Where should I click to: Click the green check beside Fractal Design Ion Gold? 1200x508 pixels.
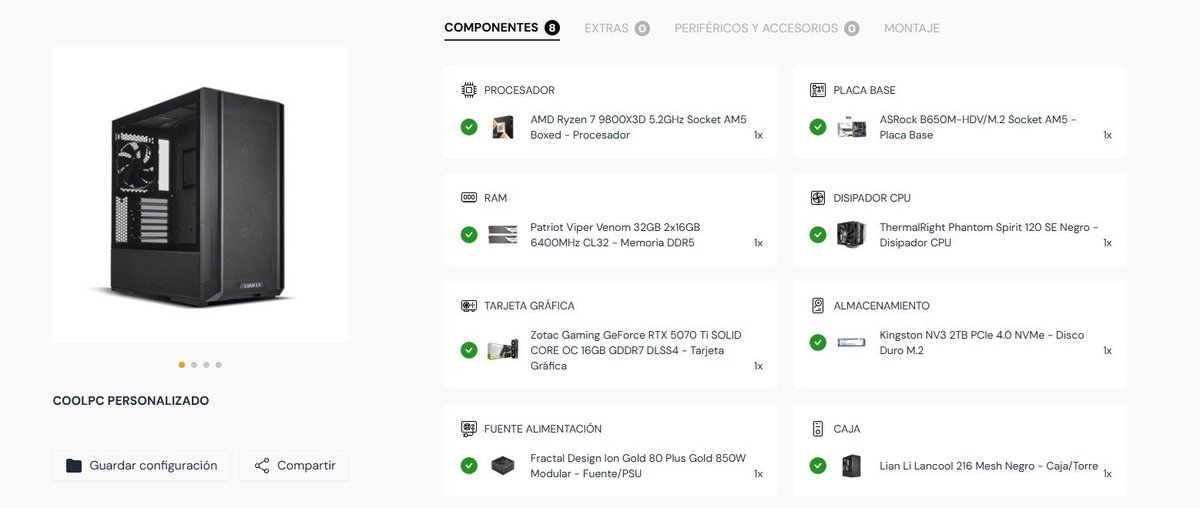[x=468, y=466]
